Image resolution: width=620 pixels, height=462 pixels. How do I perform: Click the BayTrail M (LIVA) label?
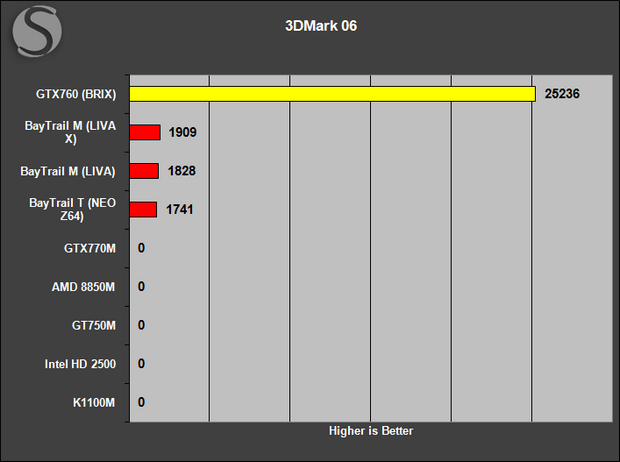(x=68, y=171)
